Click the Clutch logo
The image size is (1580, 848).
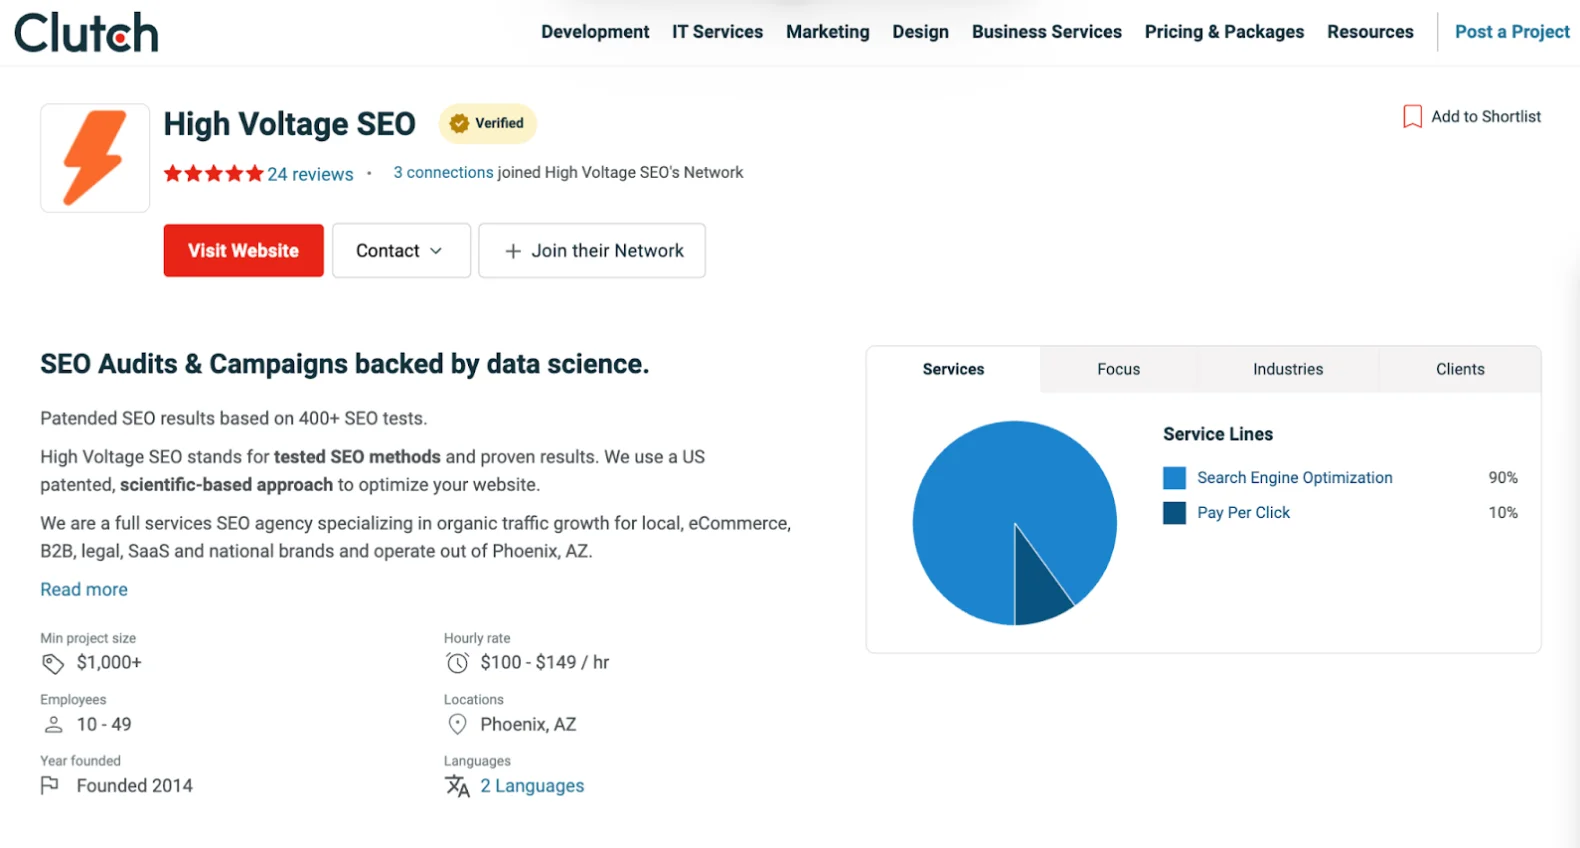pos(86,33)
